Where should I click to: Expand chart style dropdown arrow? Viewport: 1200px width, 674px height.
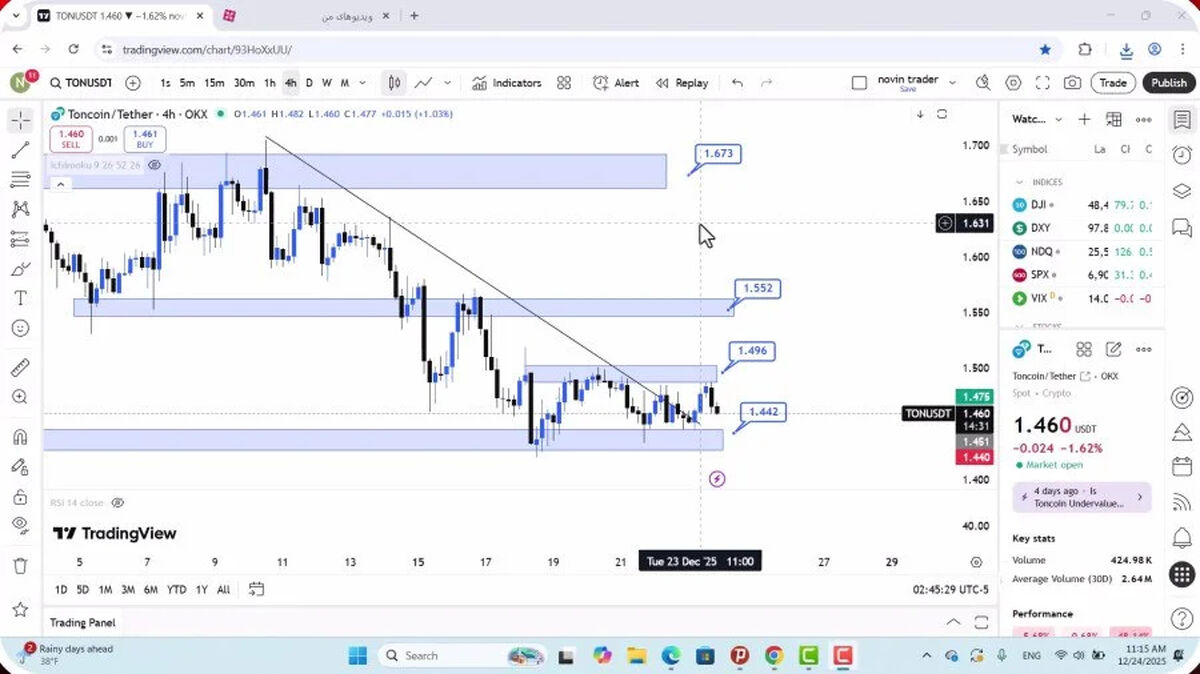[x=447, y=83]
